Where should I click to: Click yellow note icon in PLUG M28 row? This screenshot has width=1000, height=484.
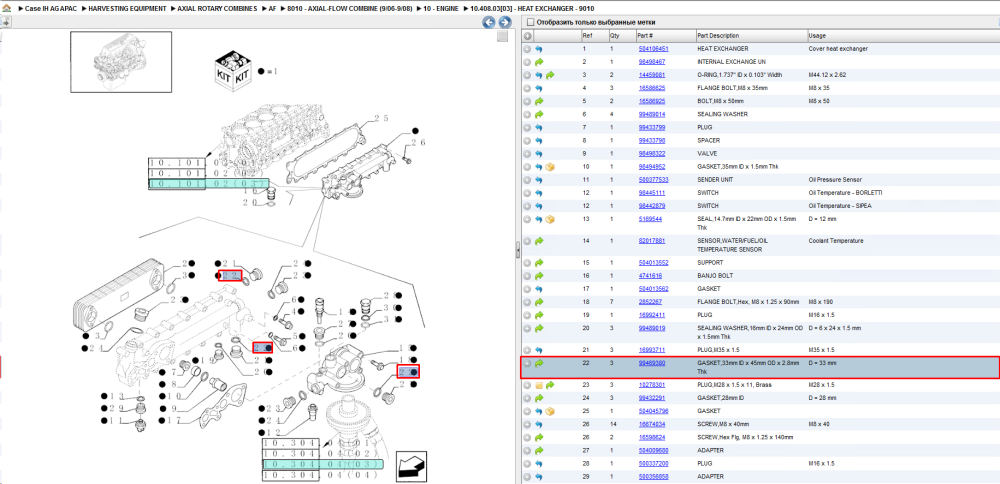pos(539,385)
